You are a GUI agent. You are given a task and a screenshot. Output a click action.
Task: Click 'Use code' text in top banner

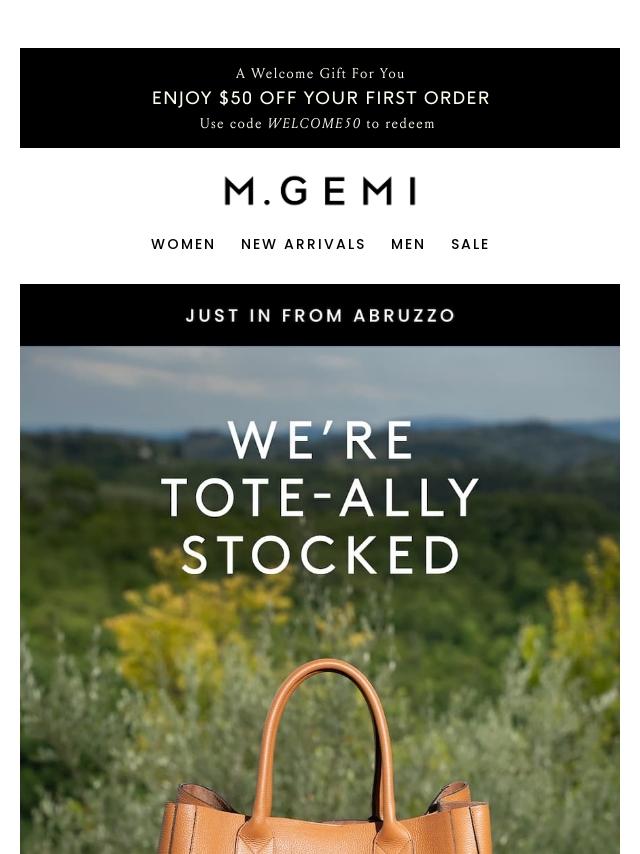pos(231,124)
